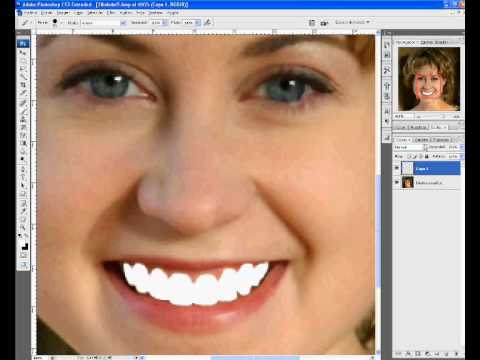Click the foreground/background color swatches

point(24,246)
